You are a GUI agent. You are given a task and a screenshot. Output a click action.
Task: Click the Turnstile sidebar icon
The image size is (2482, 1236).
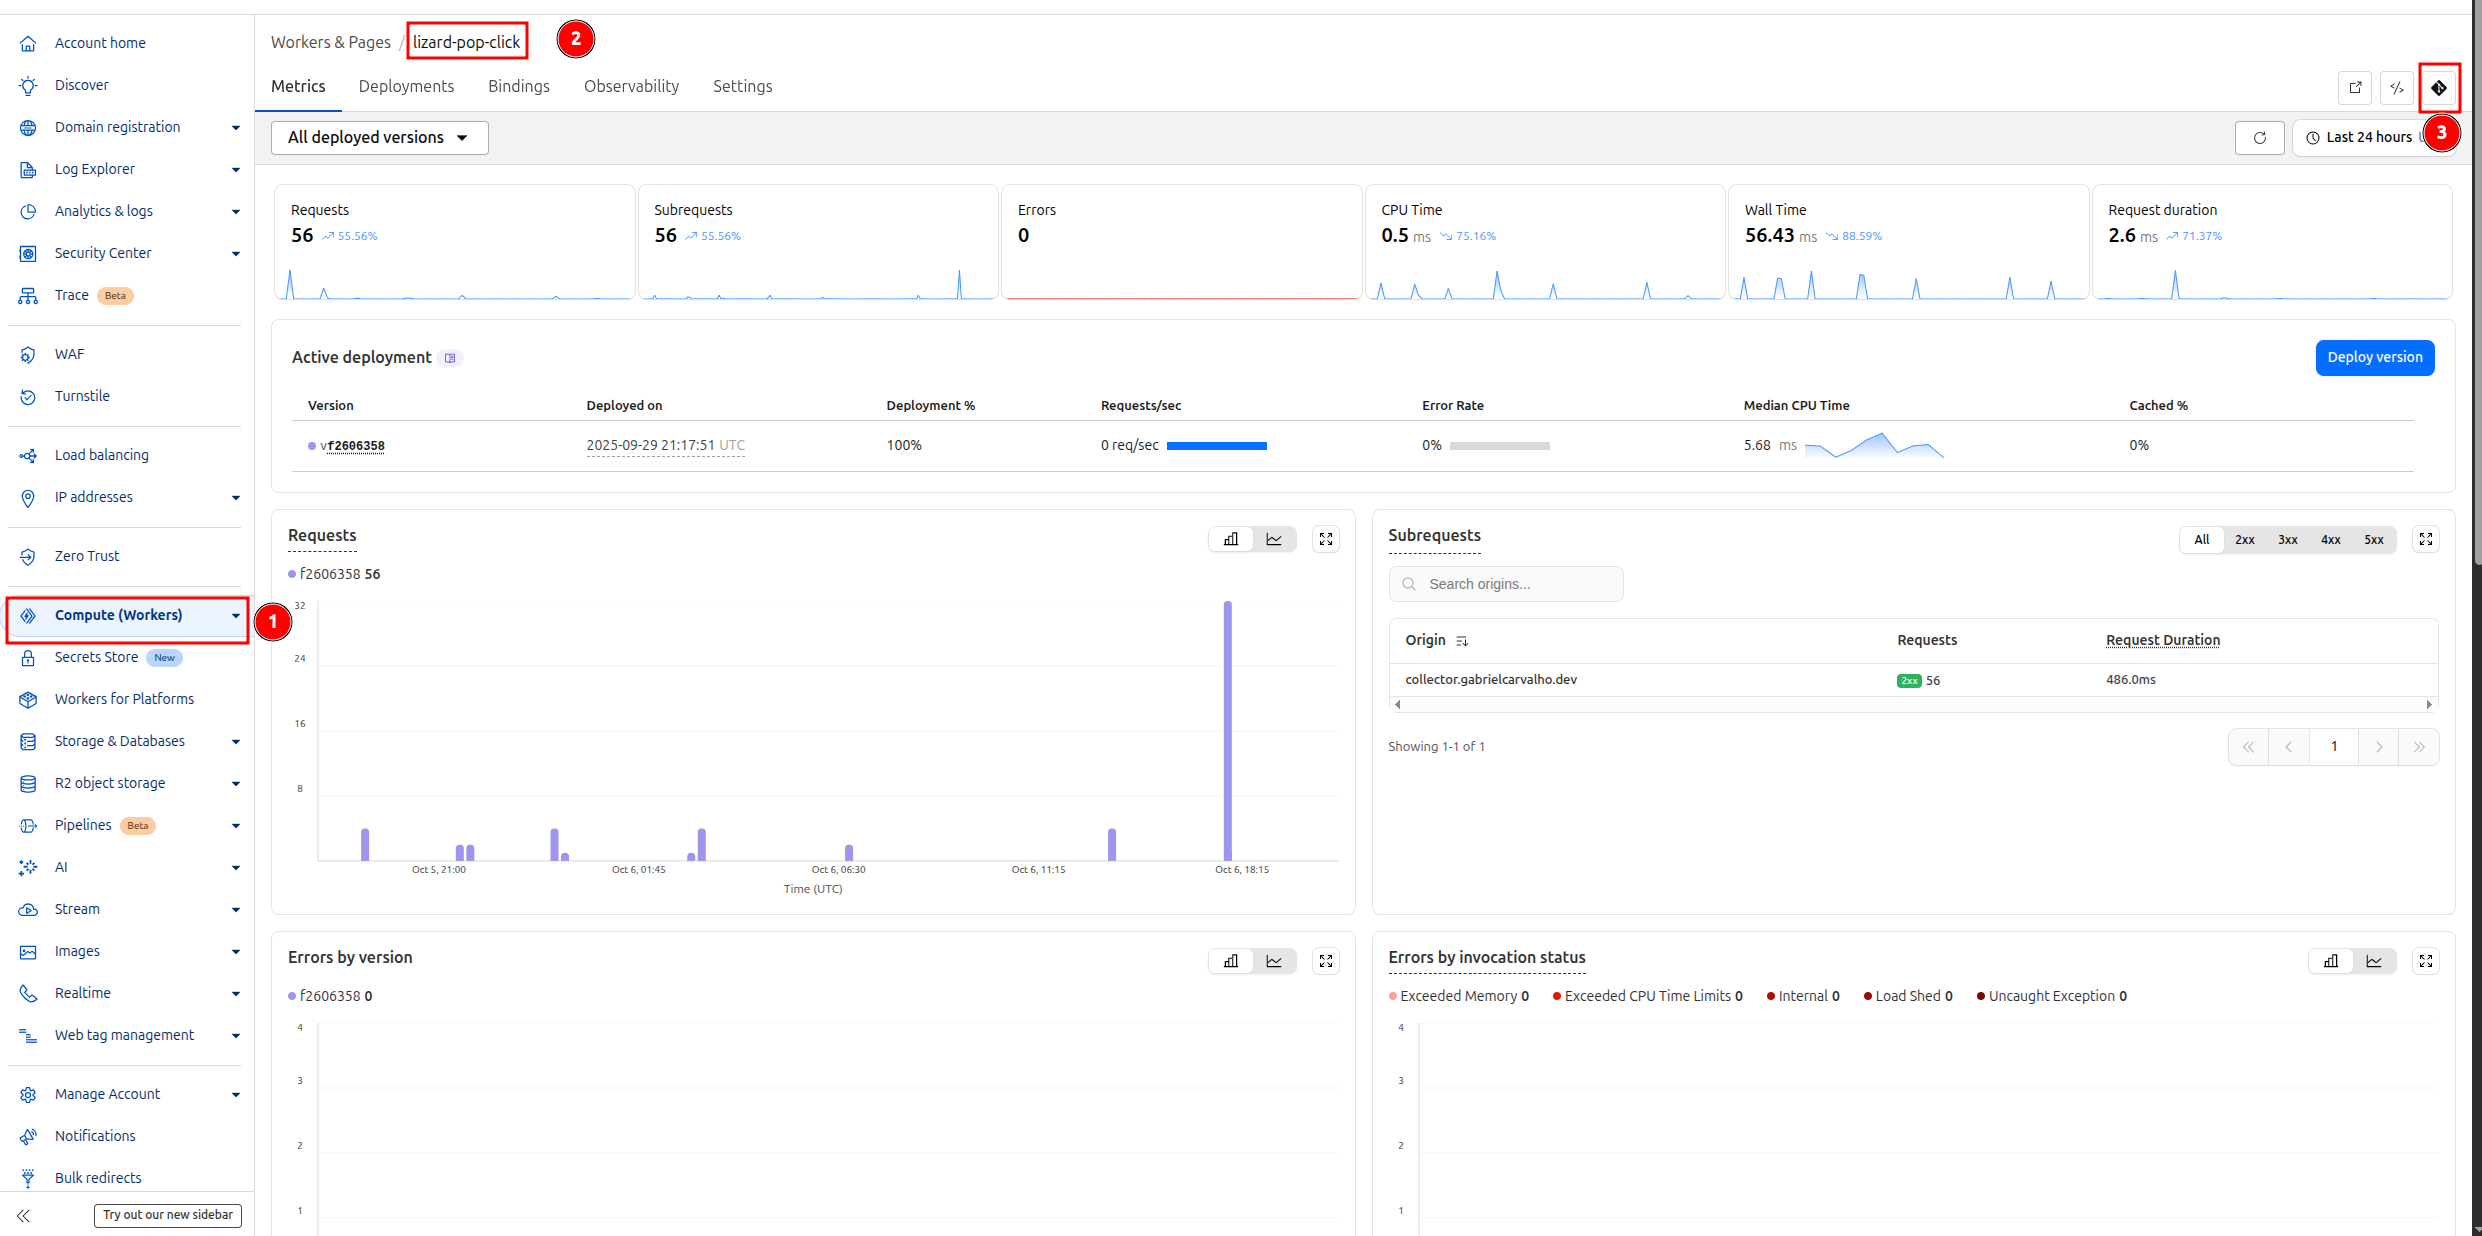28,397
